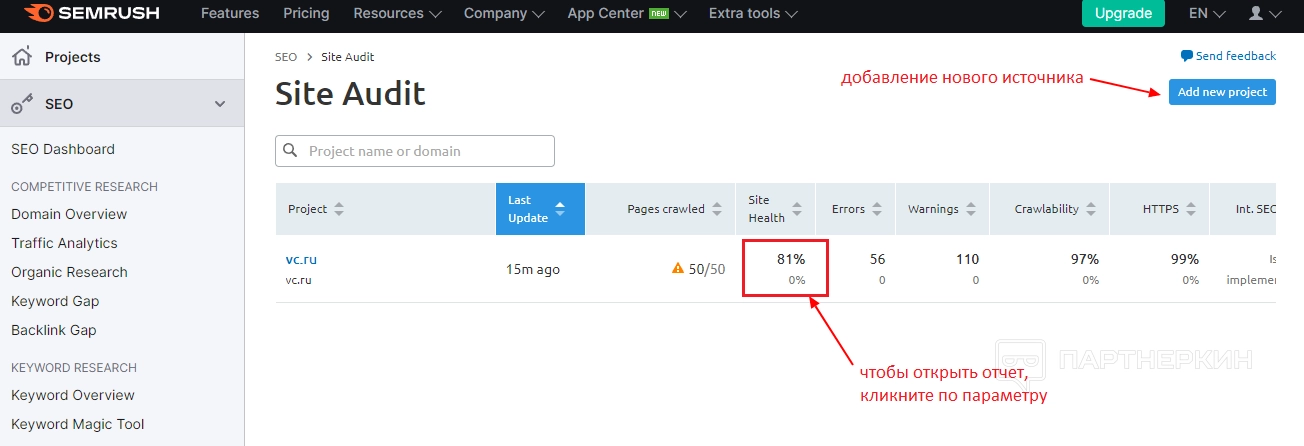
Task: Open the 81% Site Health value
Action: click(791, 259)
